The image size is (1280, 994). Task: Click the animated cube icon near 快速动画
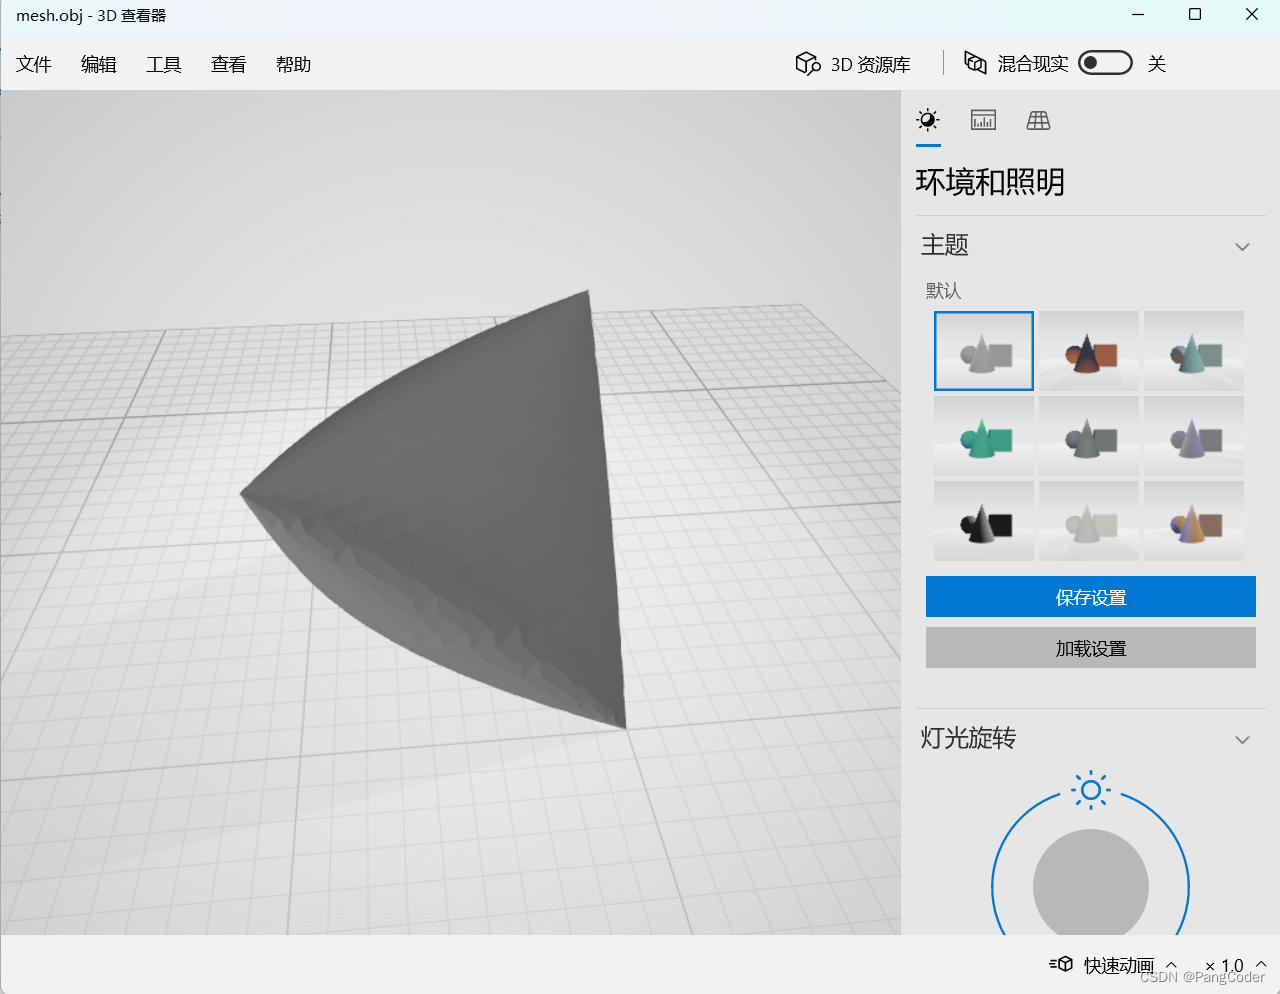tap(1061, 964)
